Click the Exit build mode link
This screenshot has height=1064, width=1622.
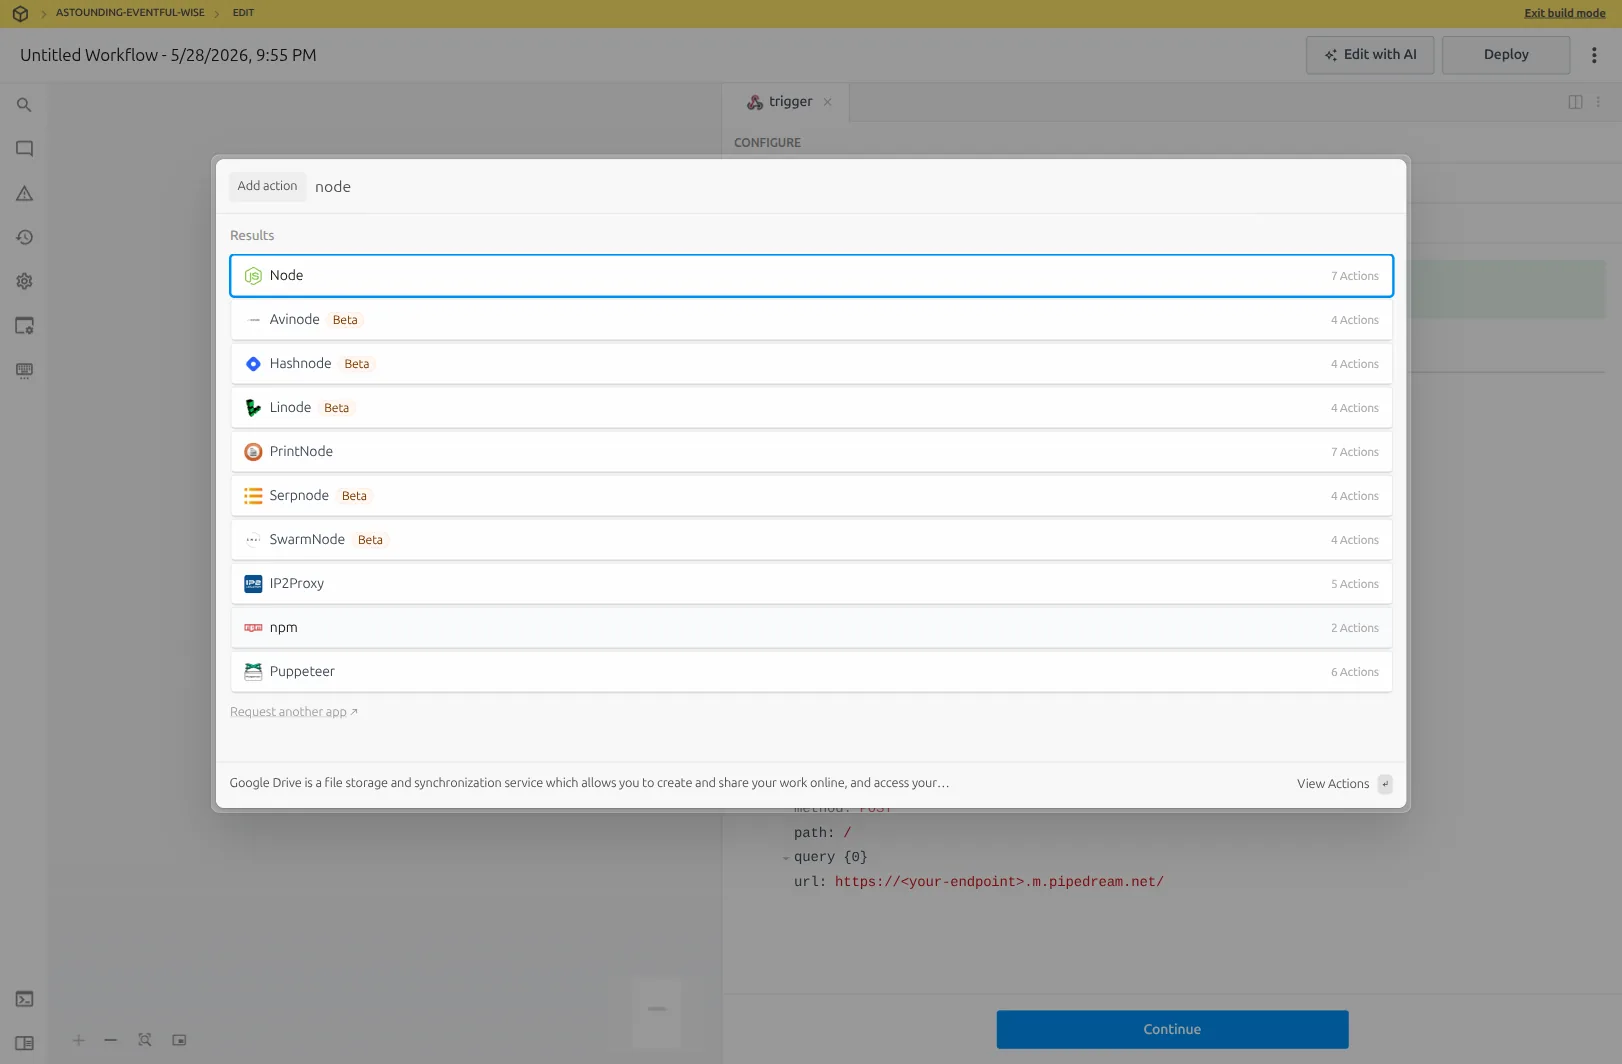click(1565, 13)
